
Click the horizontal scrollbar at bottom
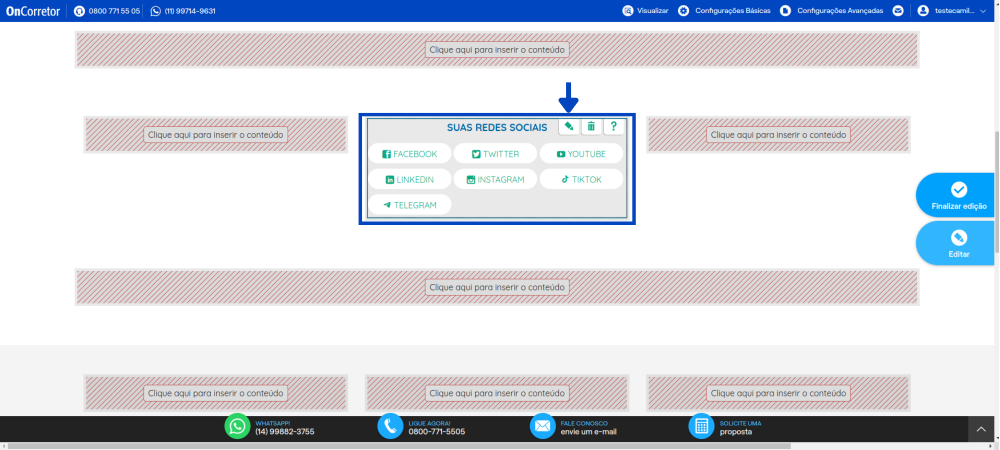click(399, 446)
